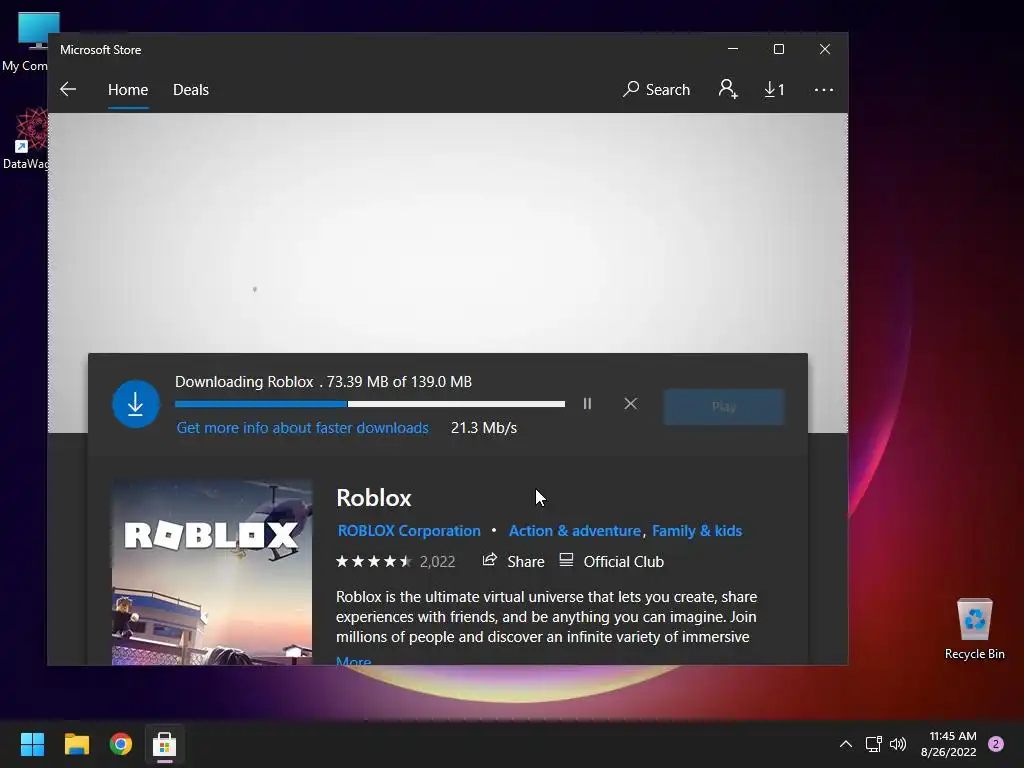Click the greyed-out Play button
Viewport: 1024px width, 768px height.
[724, 407]
